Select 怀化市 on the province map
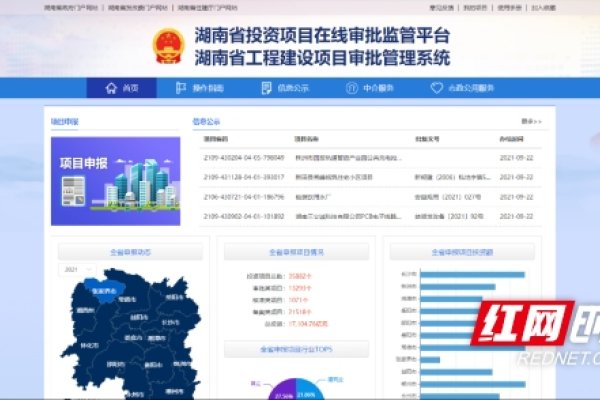This screenshot has width=600, height=400. tap(90, 345)
